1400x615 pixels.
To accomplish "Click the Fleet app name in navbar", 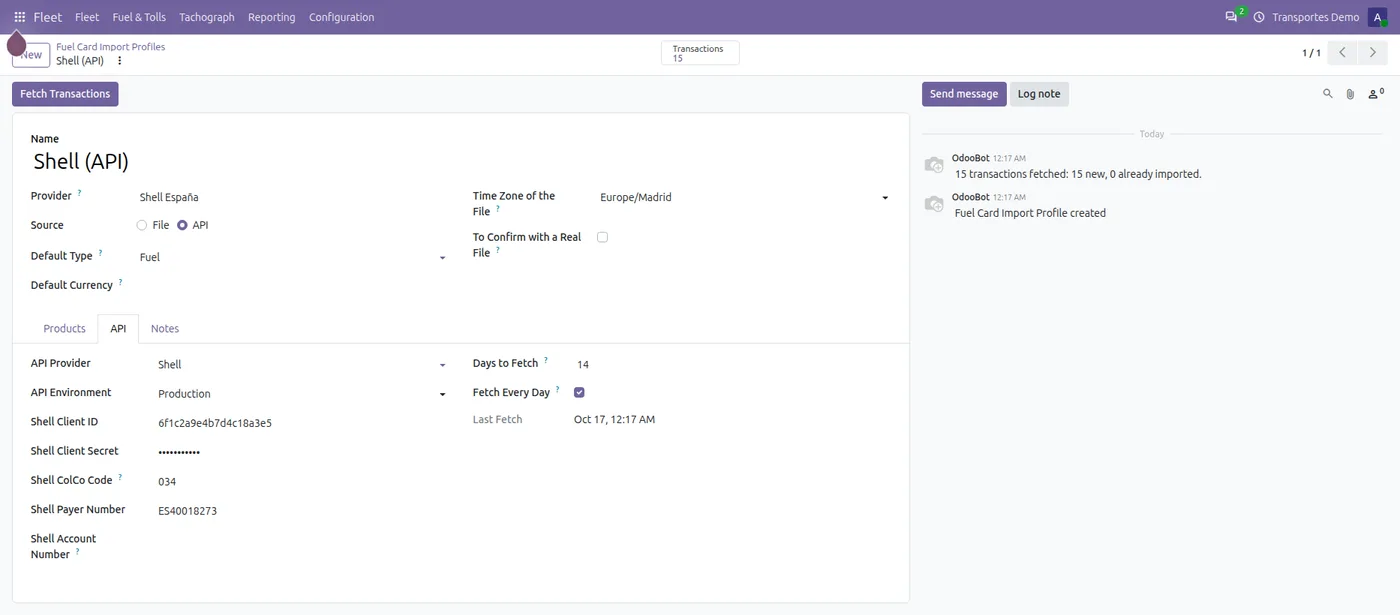I will pyautogui.click(x=48, y=17).
